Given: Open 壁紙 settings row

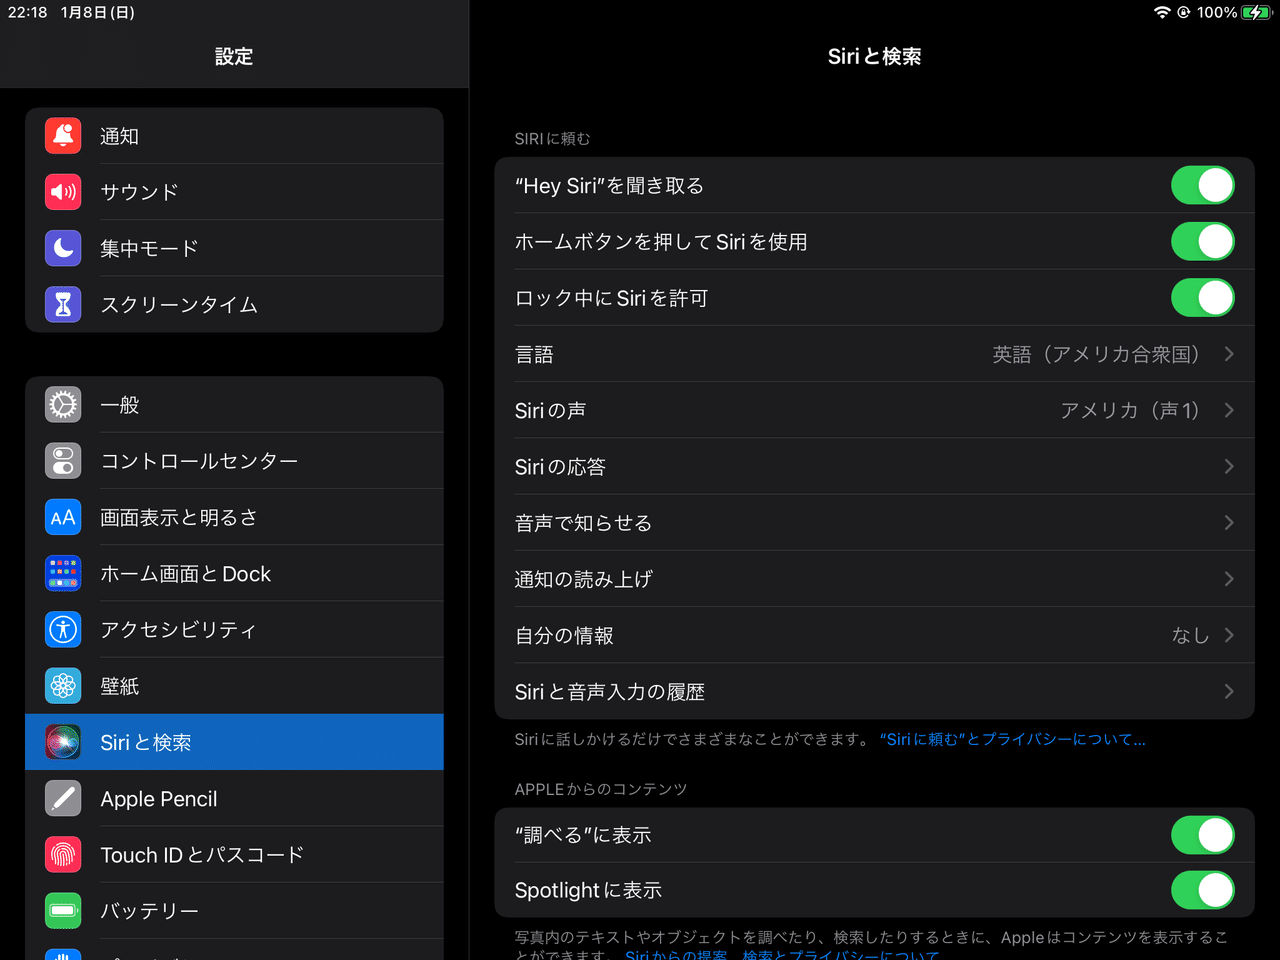Looking at the screenshot, I should point(234,686).
